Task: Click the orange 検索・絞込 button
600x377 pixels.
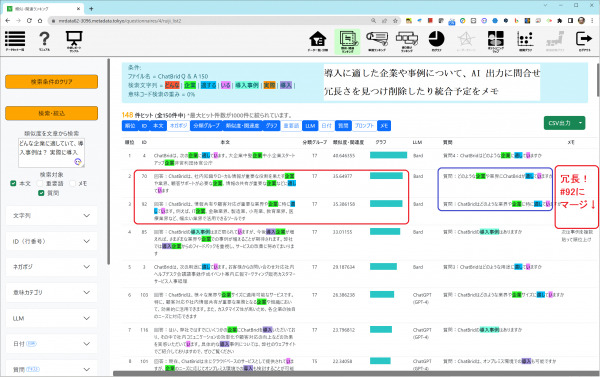Action: click(52, 113)
